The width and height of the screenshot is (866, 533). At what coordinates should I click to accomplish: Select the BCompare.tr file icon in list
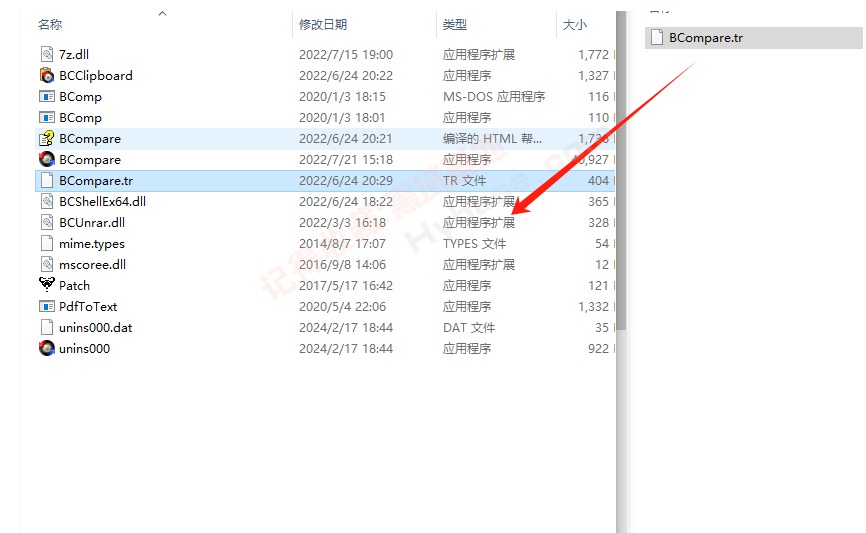tap(47, 180)
